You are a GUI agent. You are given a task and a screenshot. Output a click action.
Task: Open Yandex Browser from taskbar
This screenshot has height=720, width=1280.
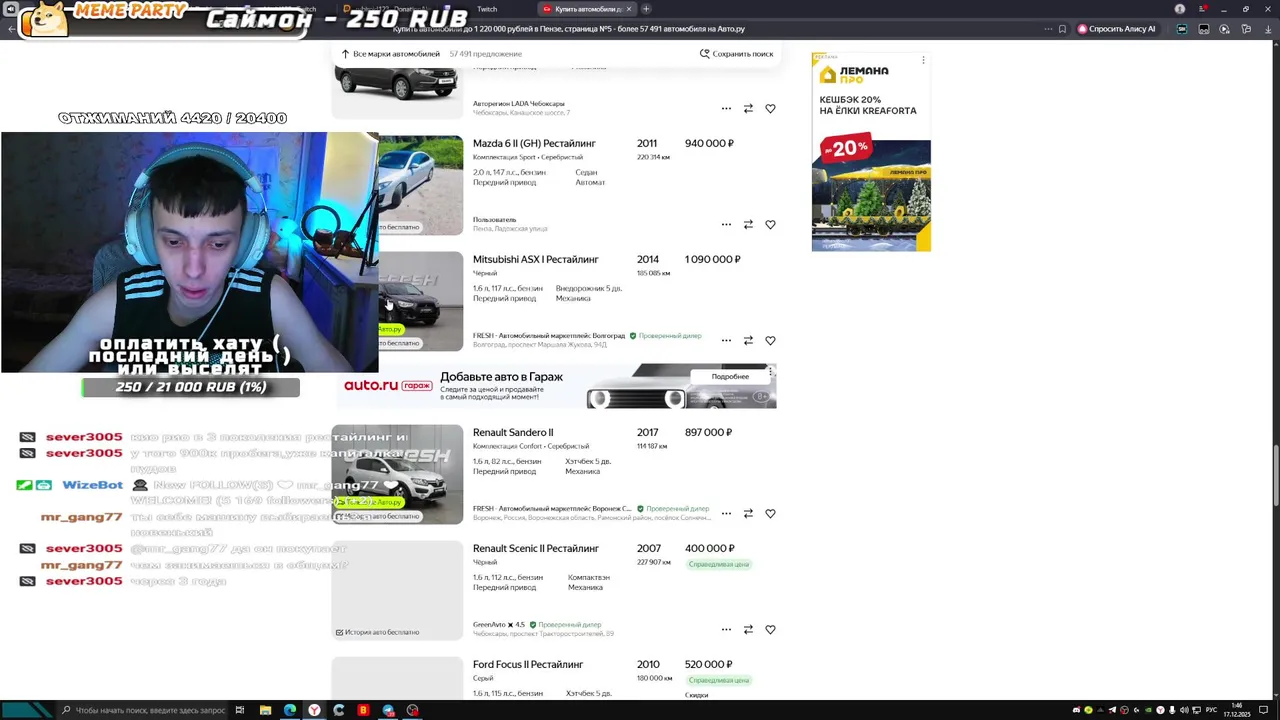(314, 710)
